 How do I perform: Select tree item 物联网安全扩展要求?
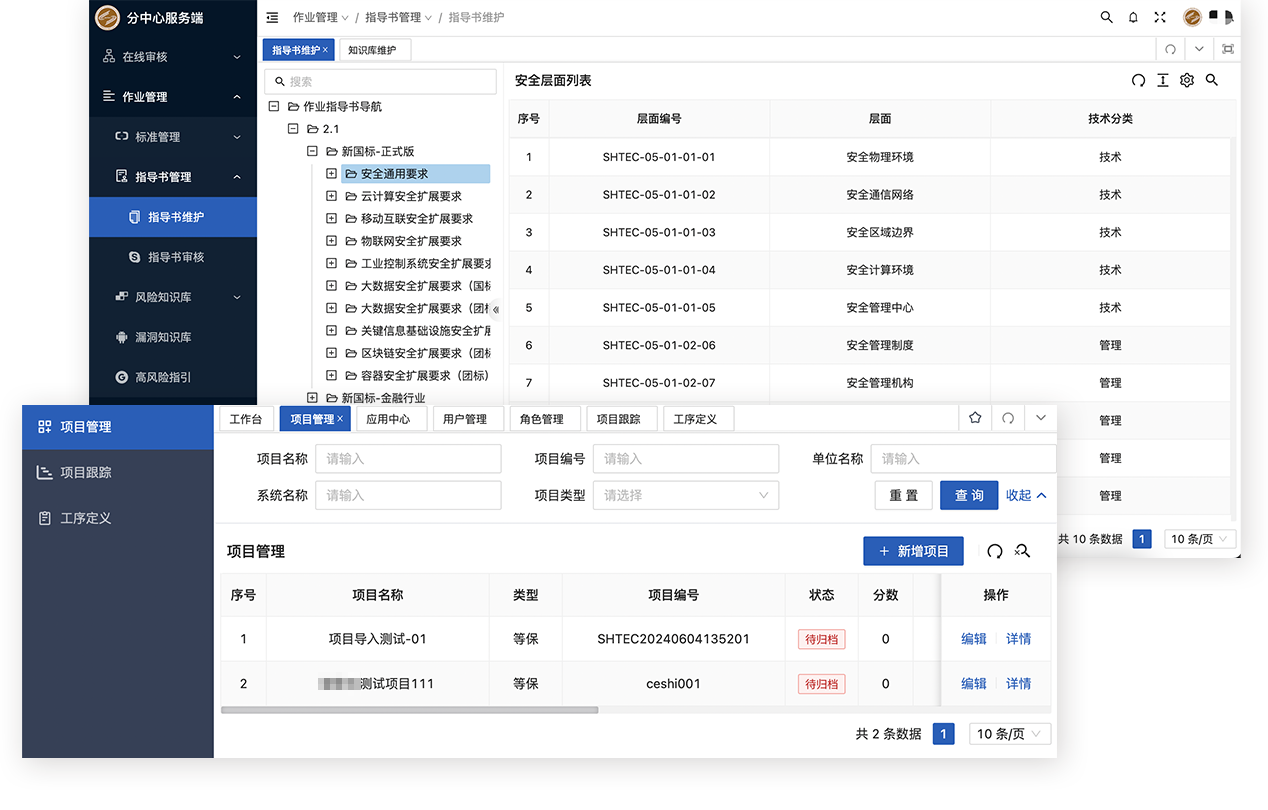point(411,241)
